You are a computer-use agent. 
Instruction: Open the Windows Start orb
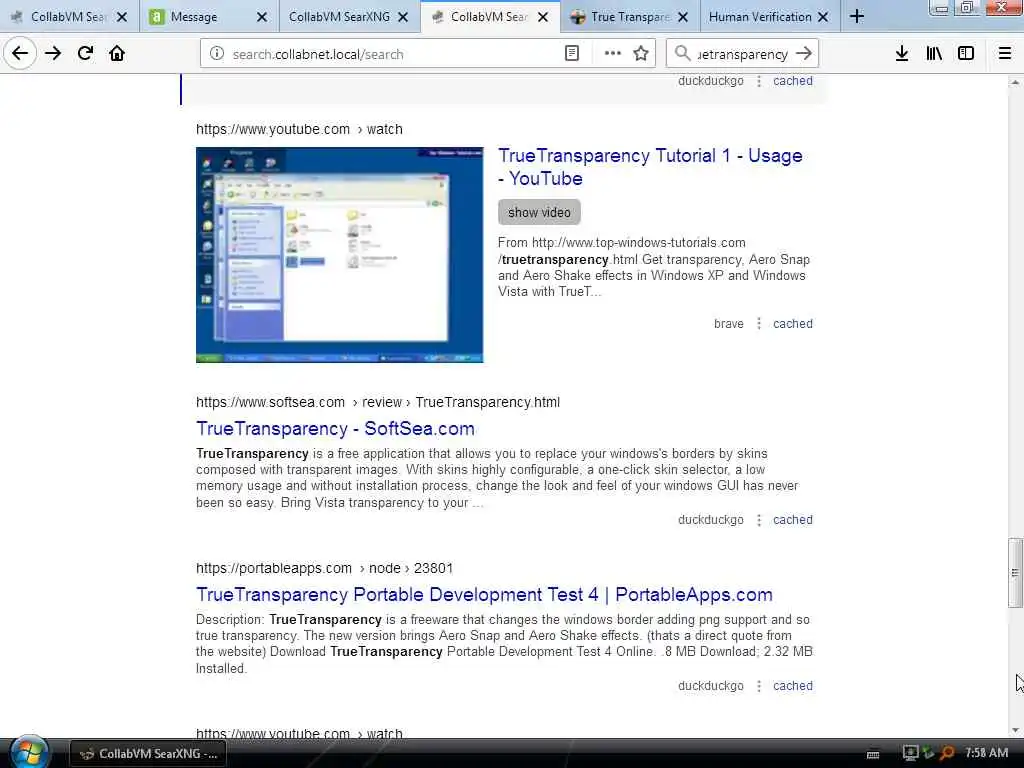[x=29, y=752]
